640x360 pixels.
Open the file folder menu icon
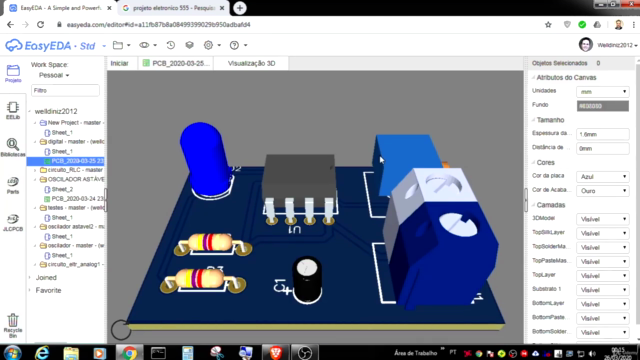(x=118, y=45)
